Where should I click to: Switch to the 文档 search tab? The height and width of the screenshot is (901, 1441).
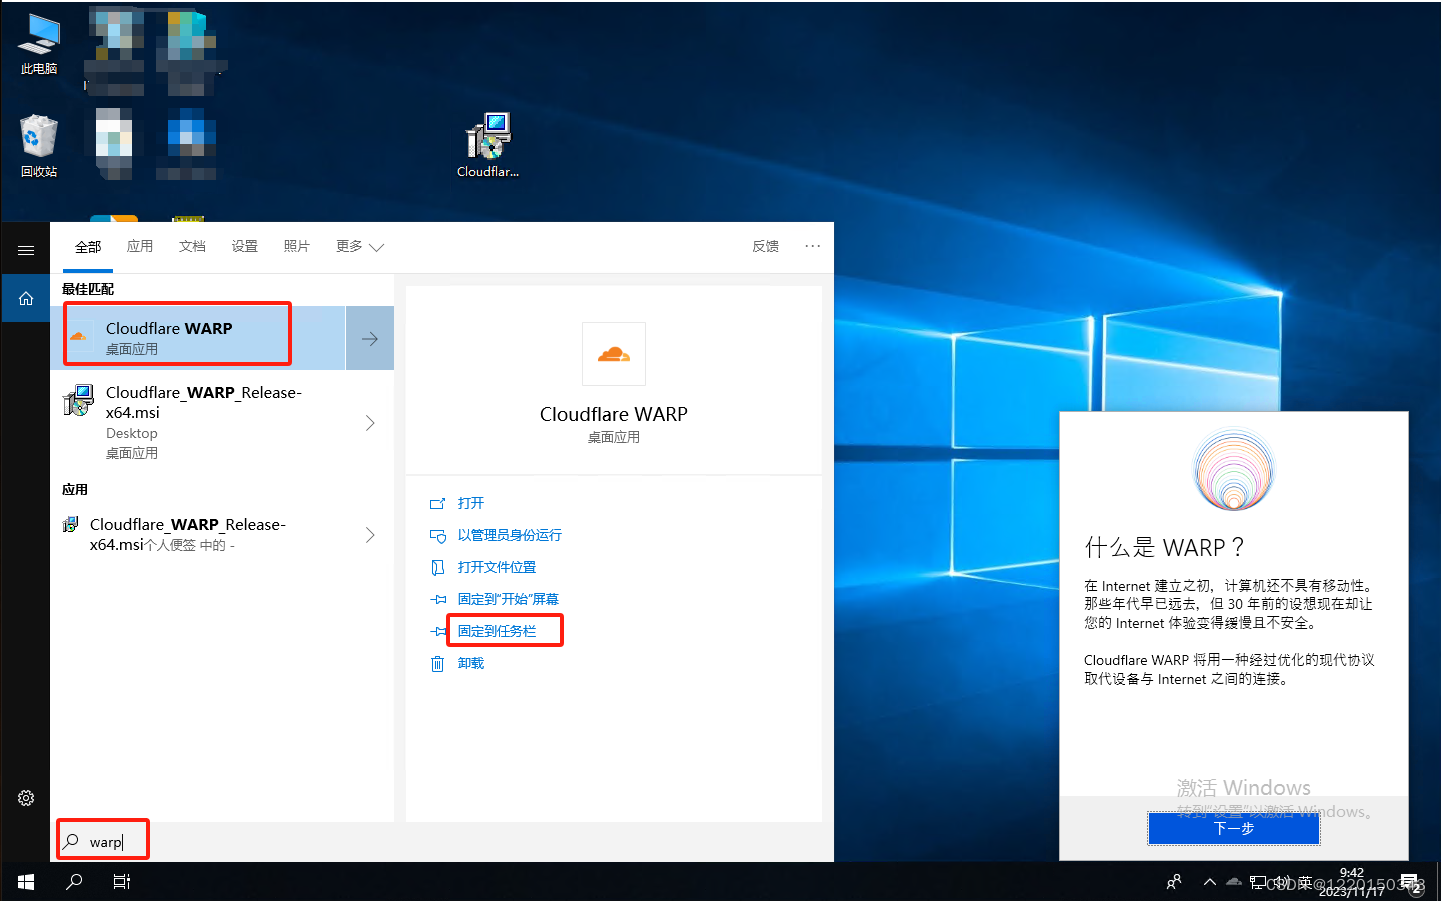coord(192,246)
